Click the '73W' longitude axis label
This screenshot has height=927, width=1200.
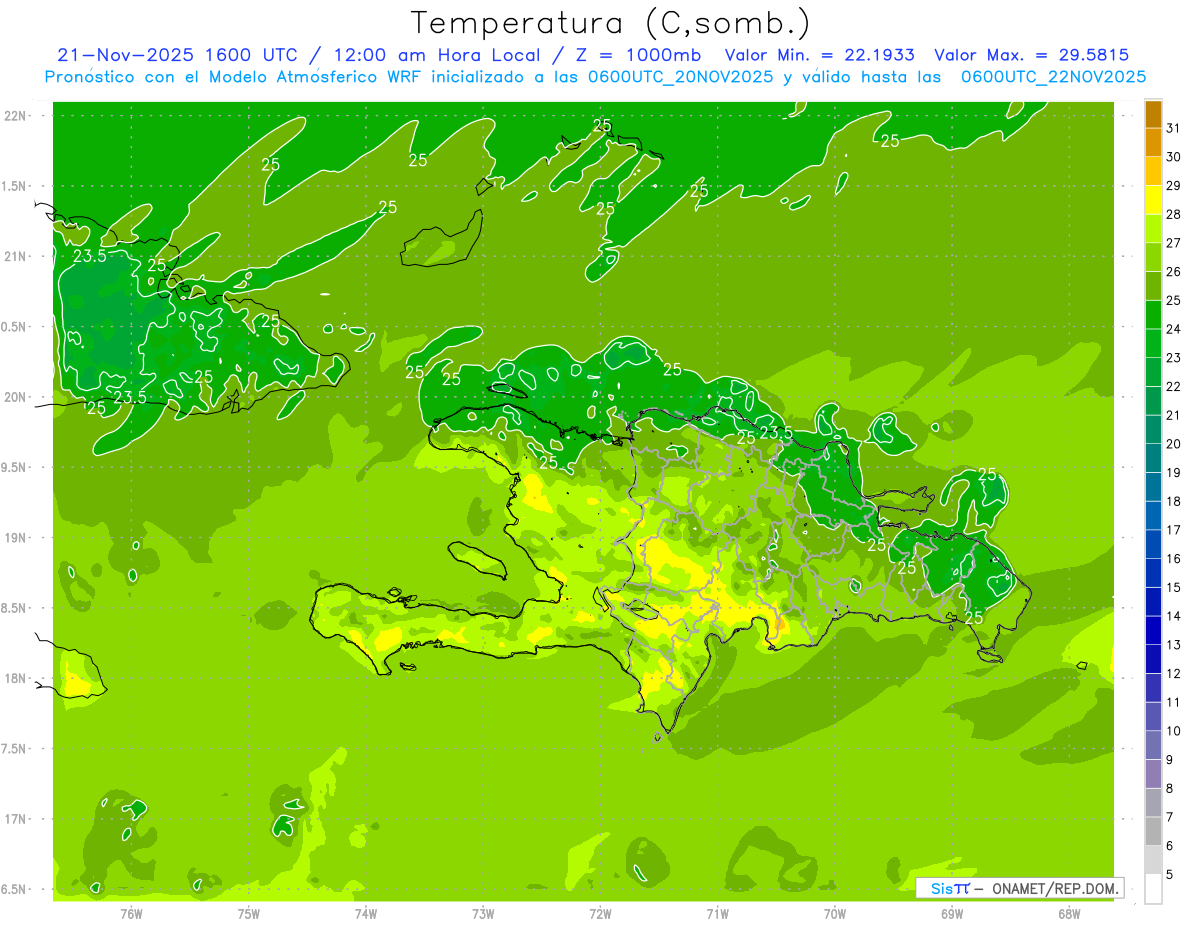pos(483,913)
